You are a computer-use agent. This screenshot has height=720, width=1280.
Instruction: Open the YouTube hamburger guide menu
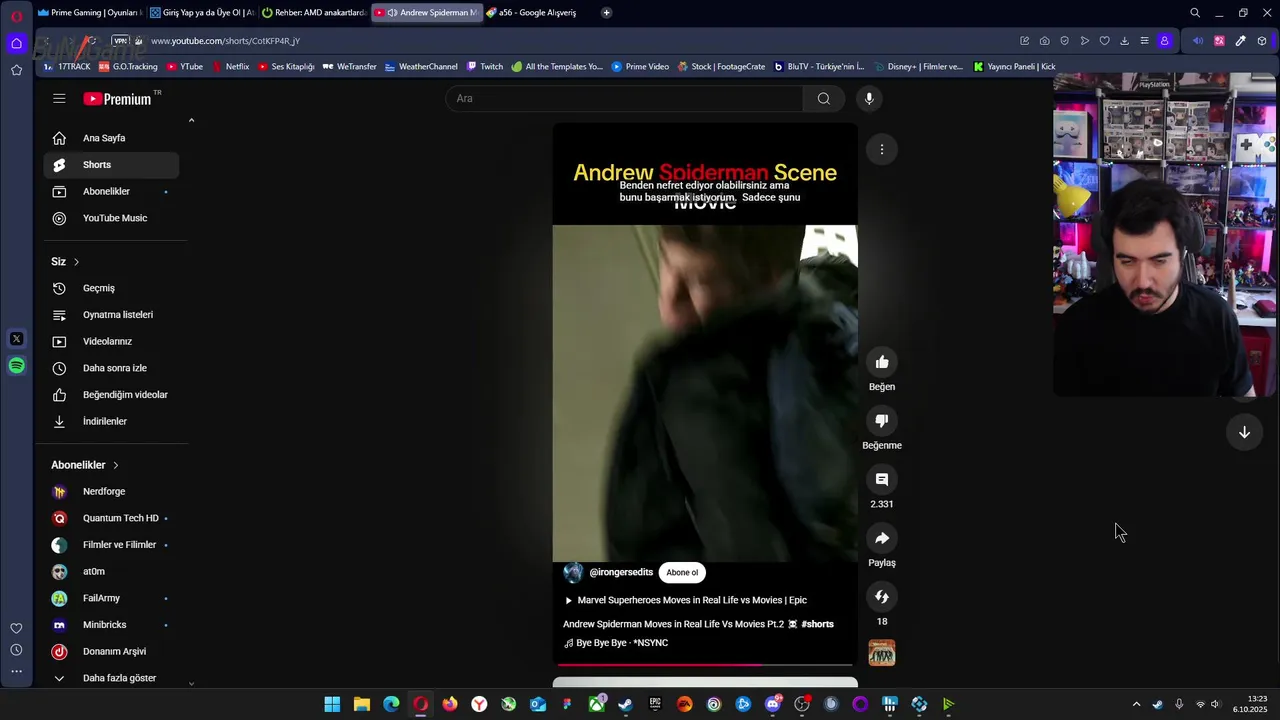[59, 98]
